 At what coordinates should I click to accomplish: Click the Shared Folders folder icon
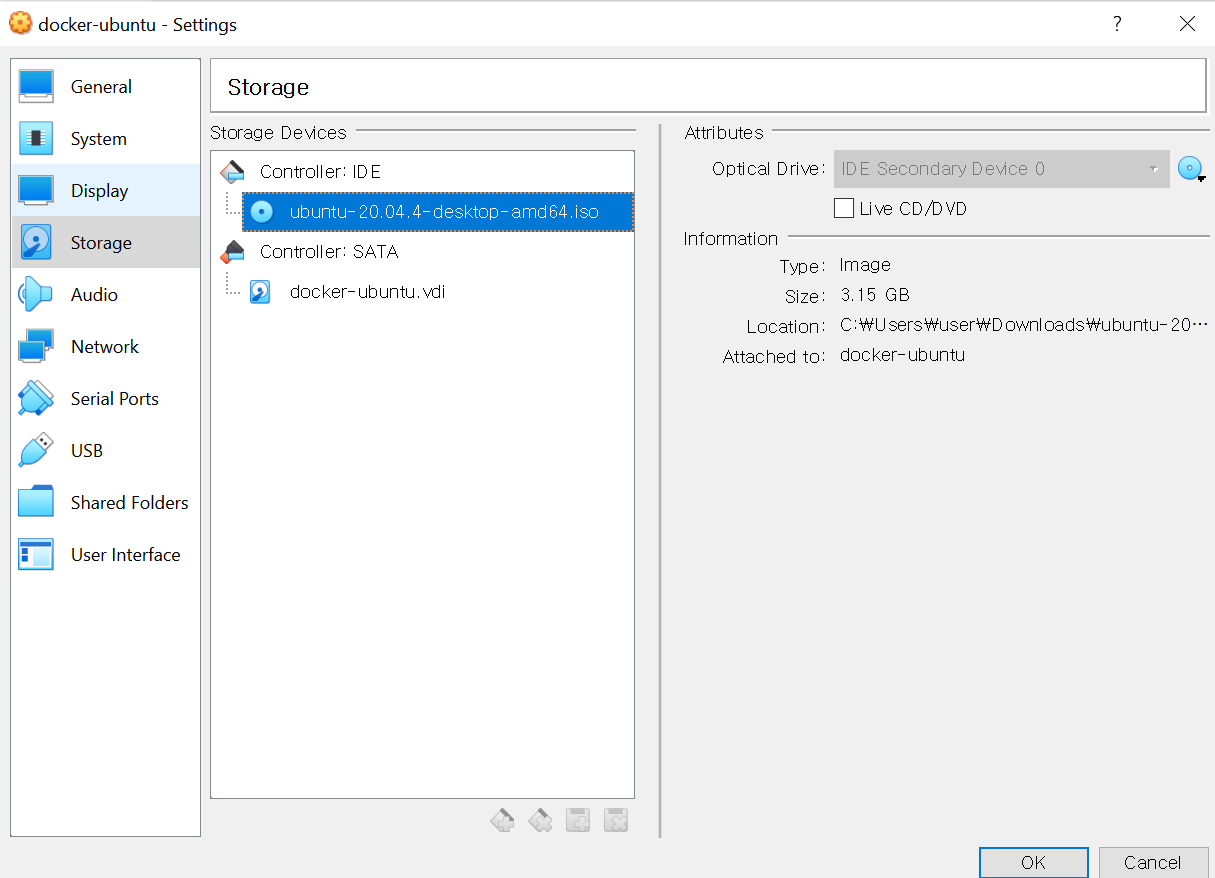[x=36, y=503]
